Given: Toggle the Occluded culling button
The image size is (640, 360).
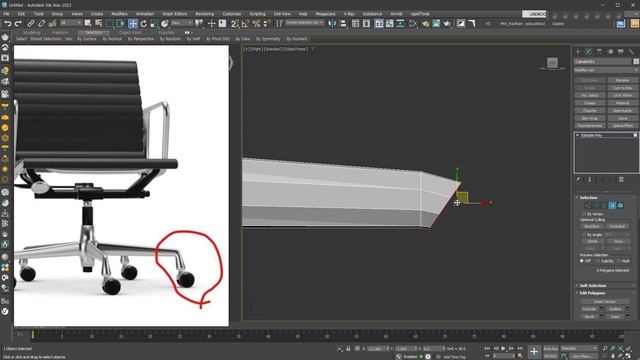Looking at the screenshot, I should 617,226.
